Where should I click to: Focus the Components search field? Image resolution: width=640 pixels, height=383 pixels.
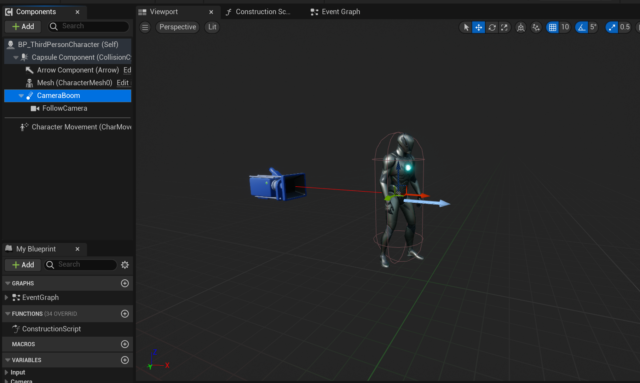[89, 27]
